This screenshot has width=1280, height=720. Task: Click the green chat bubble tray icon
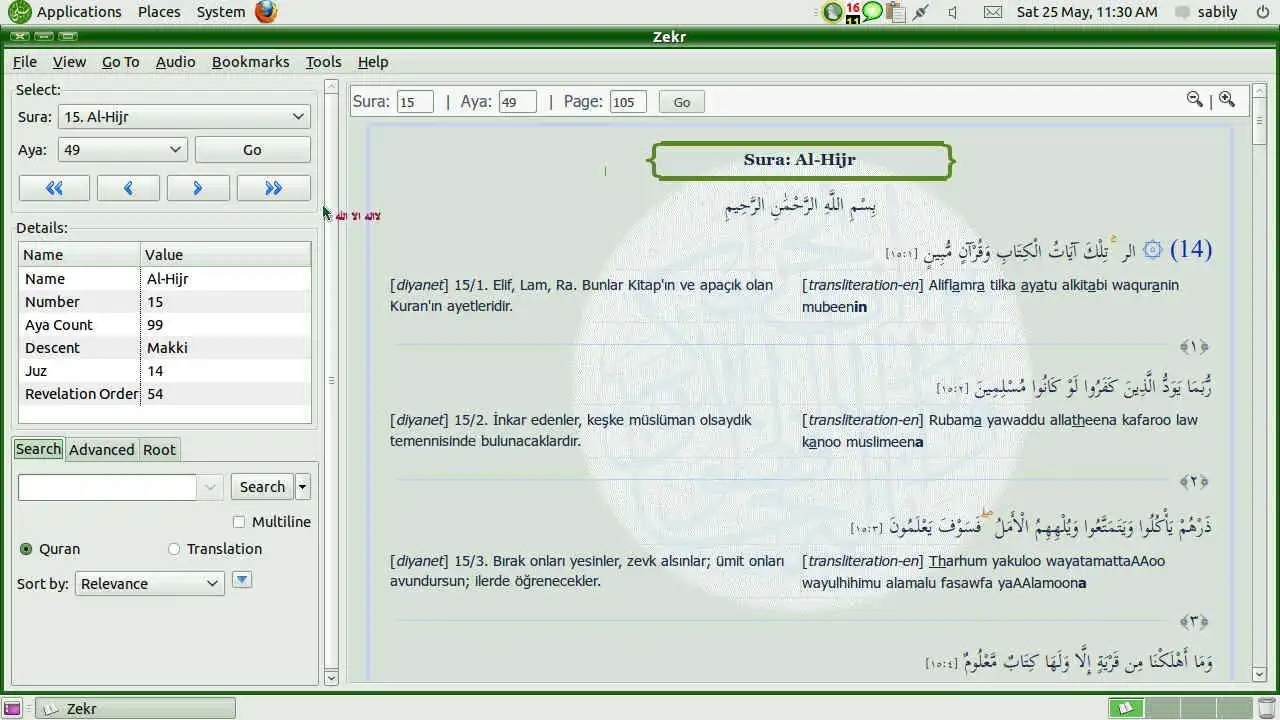tap(873, 12)
